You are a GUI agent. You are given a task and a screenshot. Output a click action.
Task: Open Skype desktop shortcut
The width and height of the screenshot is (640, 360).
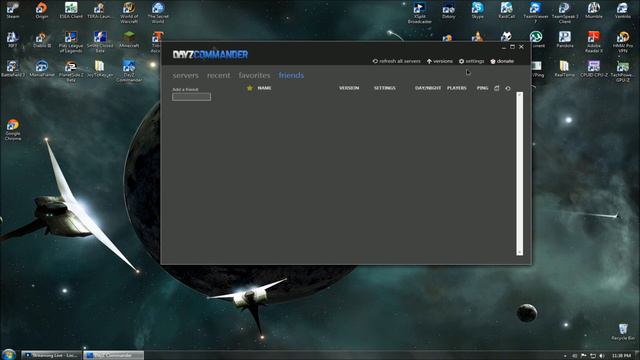(478, 11)
